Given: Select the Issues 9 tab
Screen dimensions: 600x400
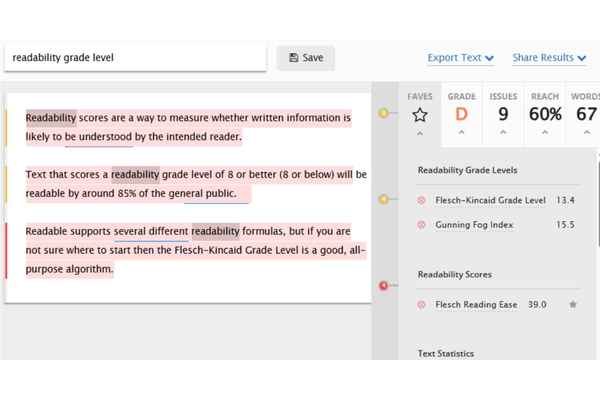Looking at the screenshot, I should click(503, 114).
